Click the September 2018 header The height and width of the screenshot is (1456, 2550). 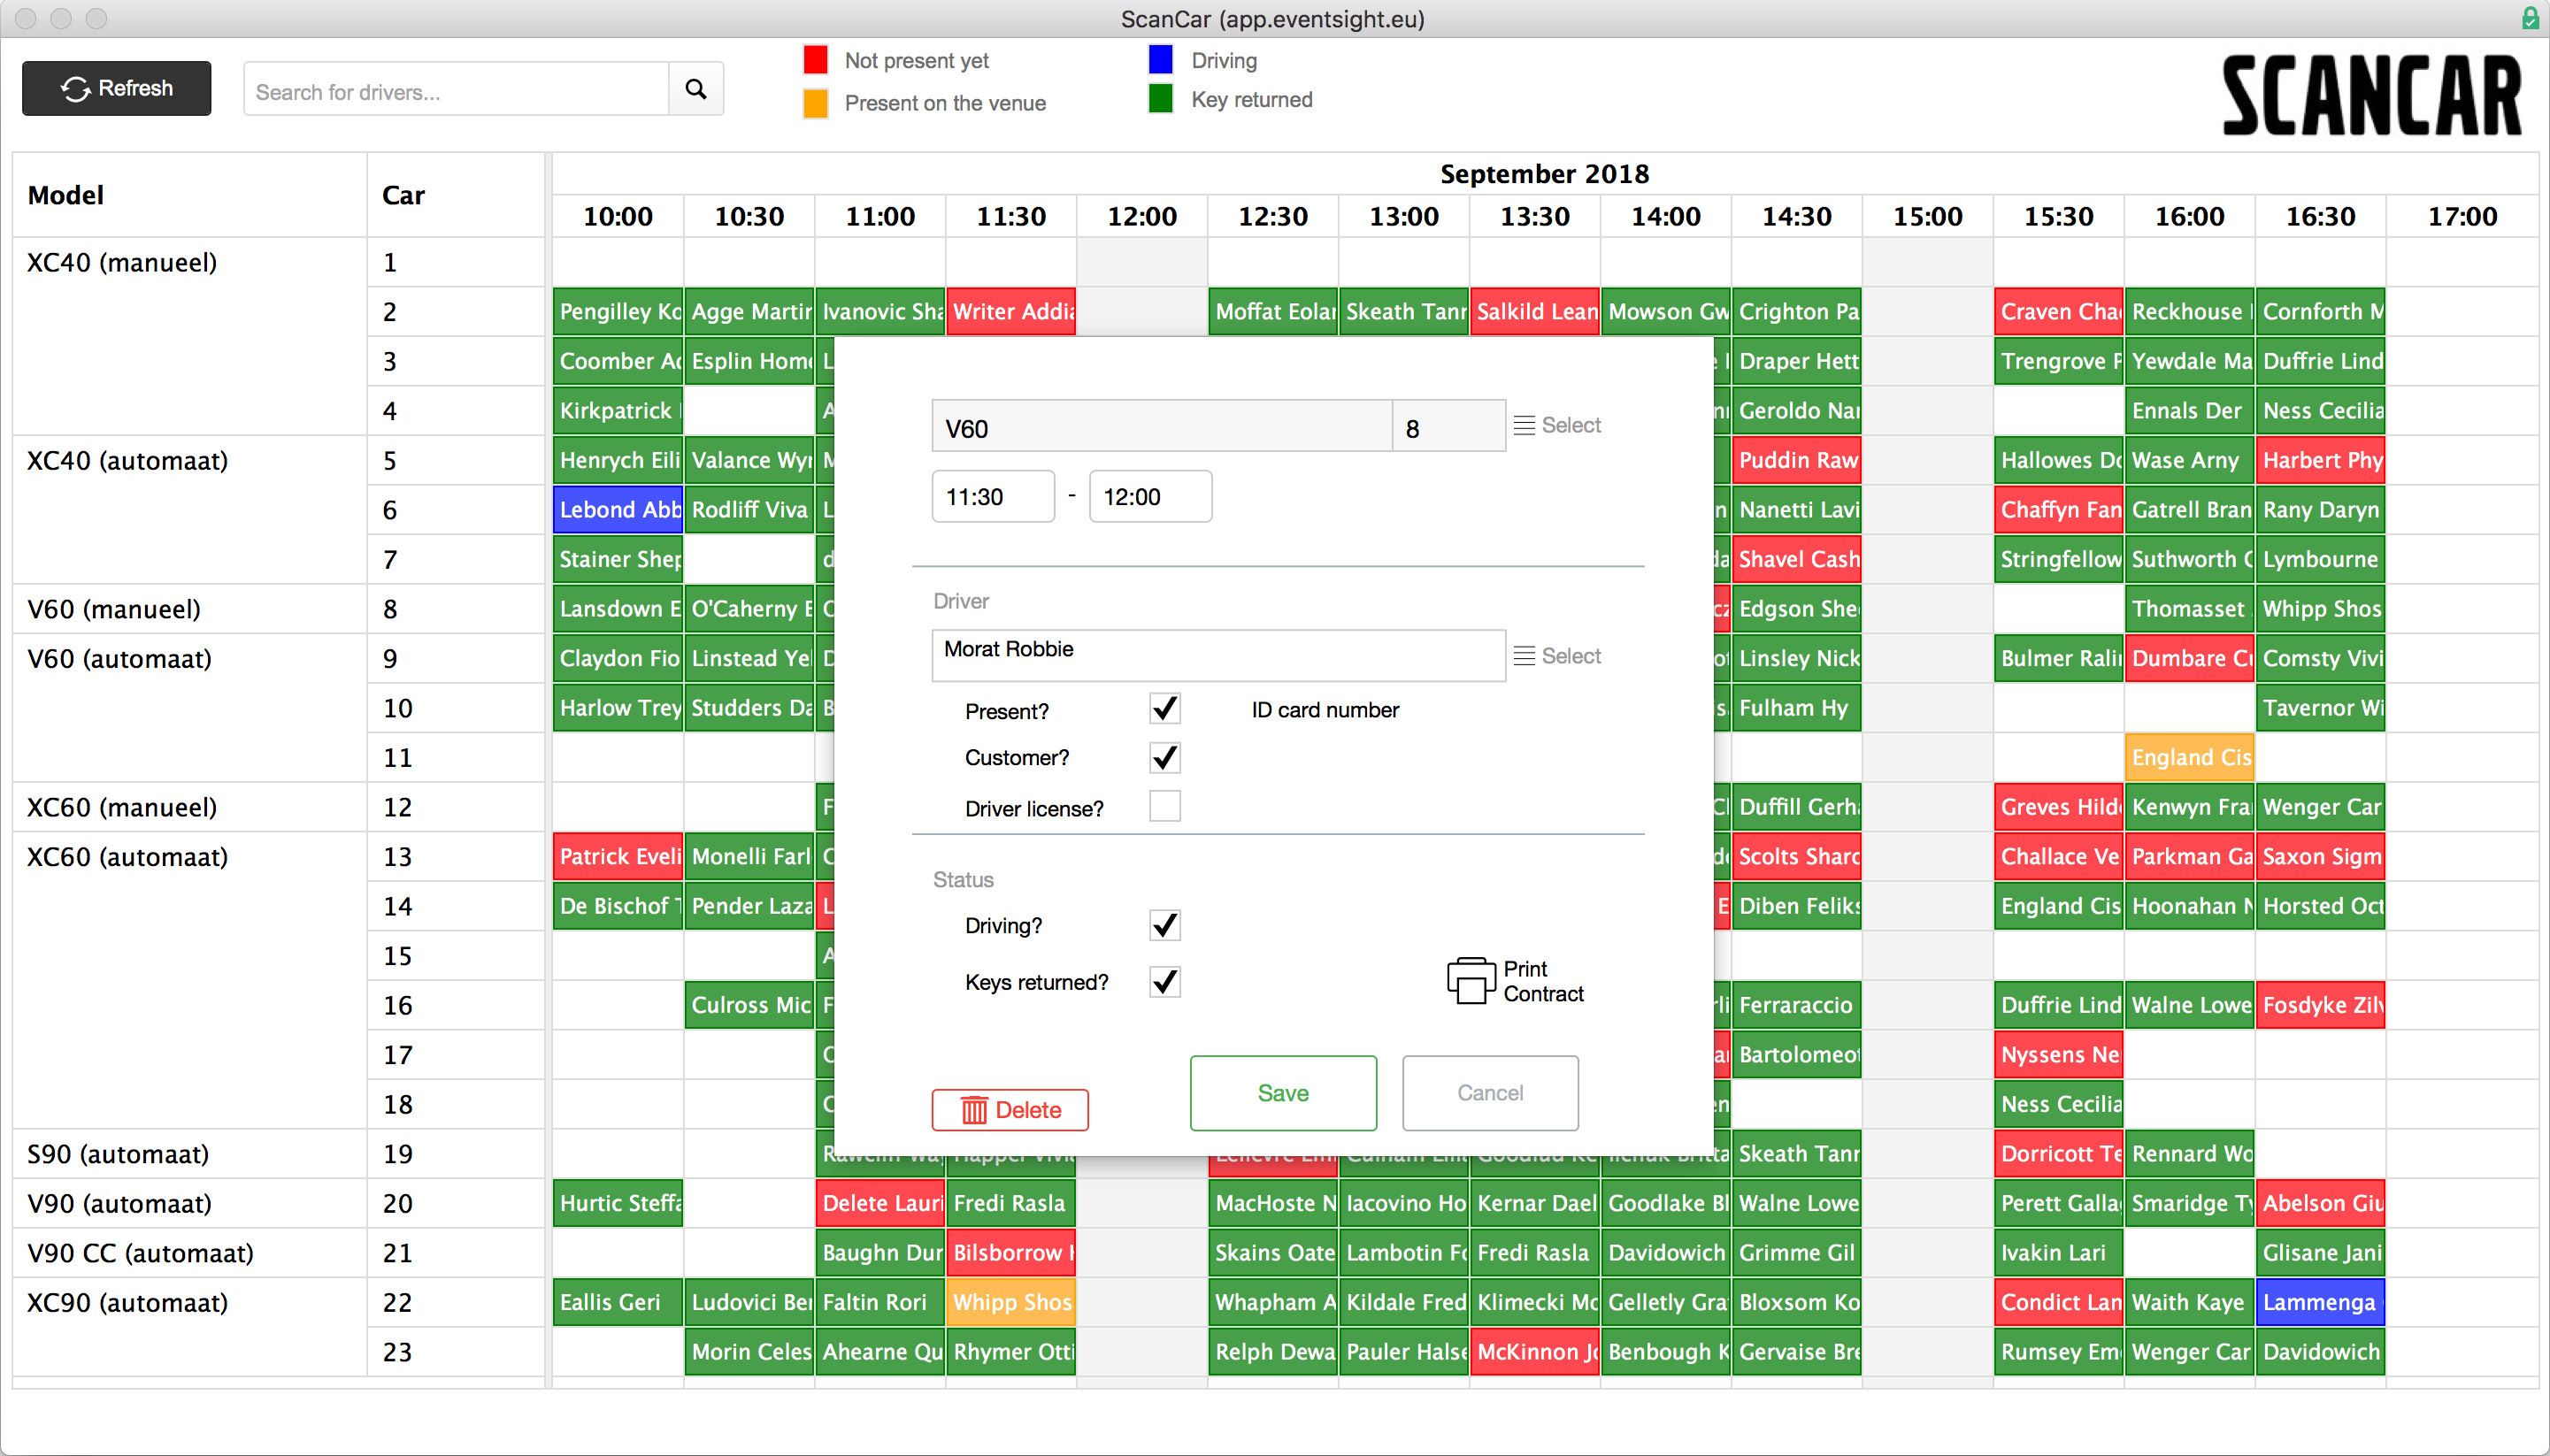(x=1544, y=173)
